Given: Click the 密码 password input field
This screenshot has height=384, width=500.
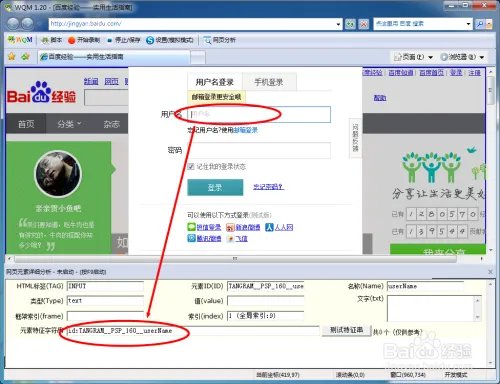Looking at the screenshot, I should pyautogui.click(x=259, y=150).
